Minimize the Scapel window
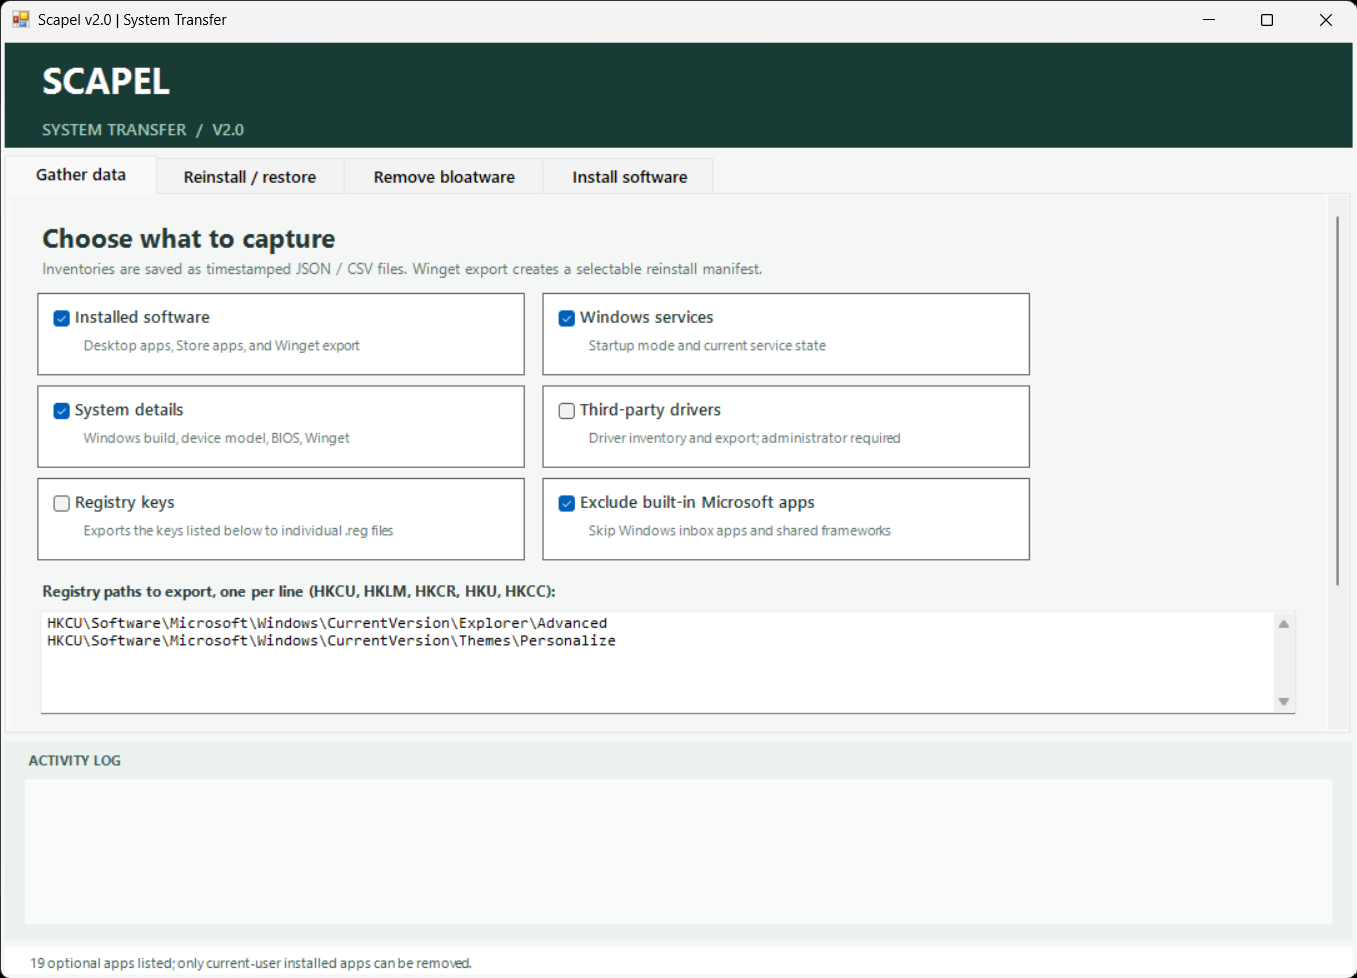The height and width of the screenshot is (978, 1357). pyautogui.click(x=1209, y=20)
